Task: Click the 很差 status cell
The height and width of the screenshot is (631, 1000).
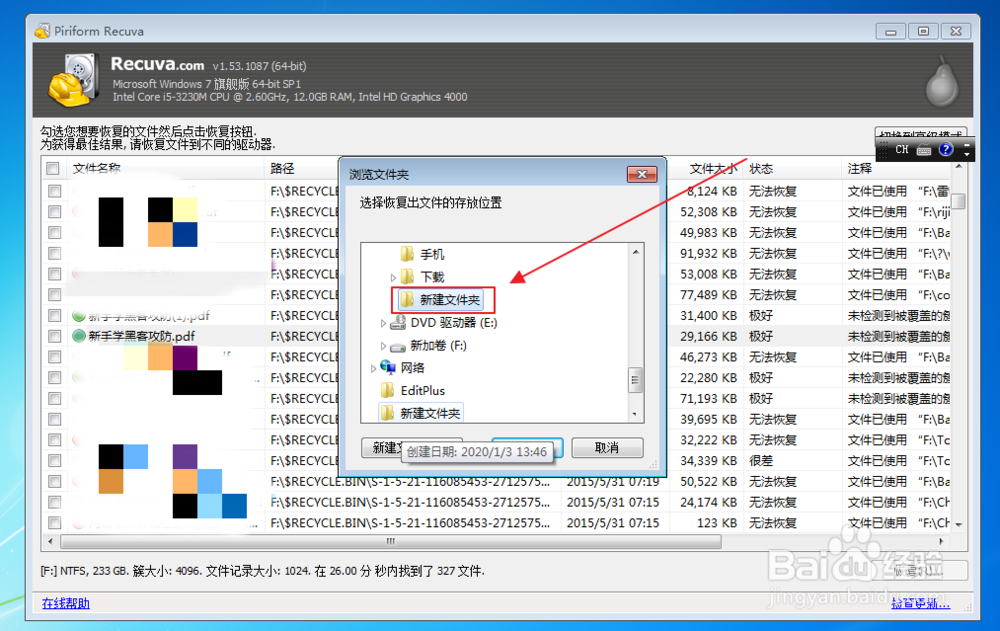Action: [x=761, y=461]
